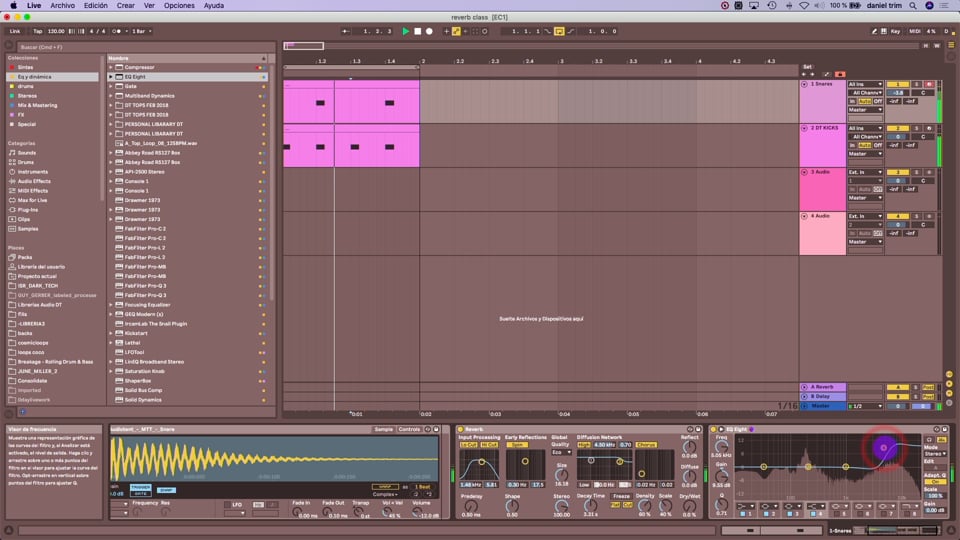Select the drums collection
This screenshot has height=540, width=960.
click(25, 86)
